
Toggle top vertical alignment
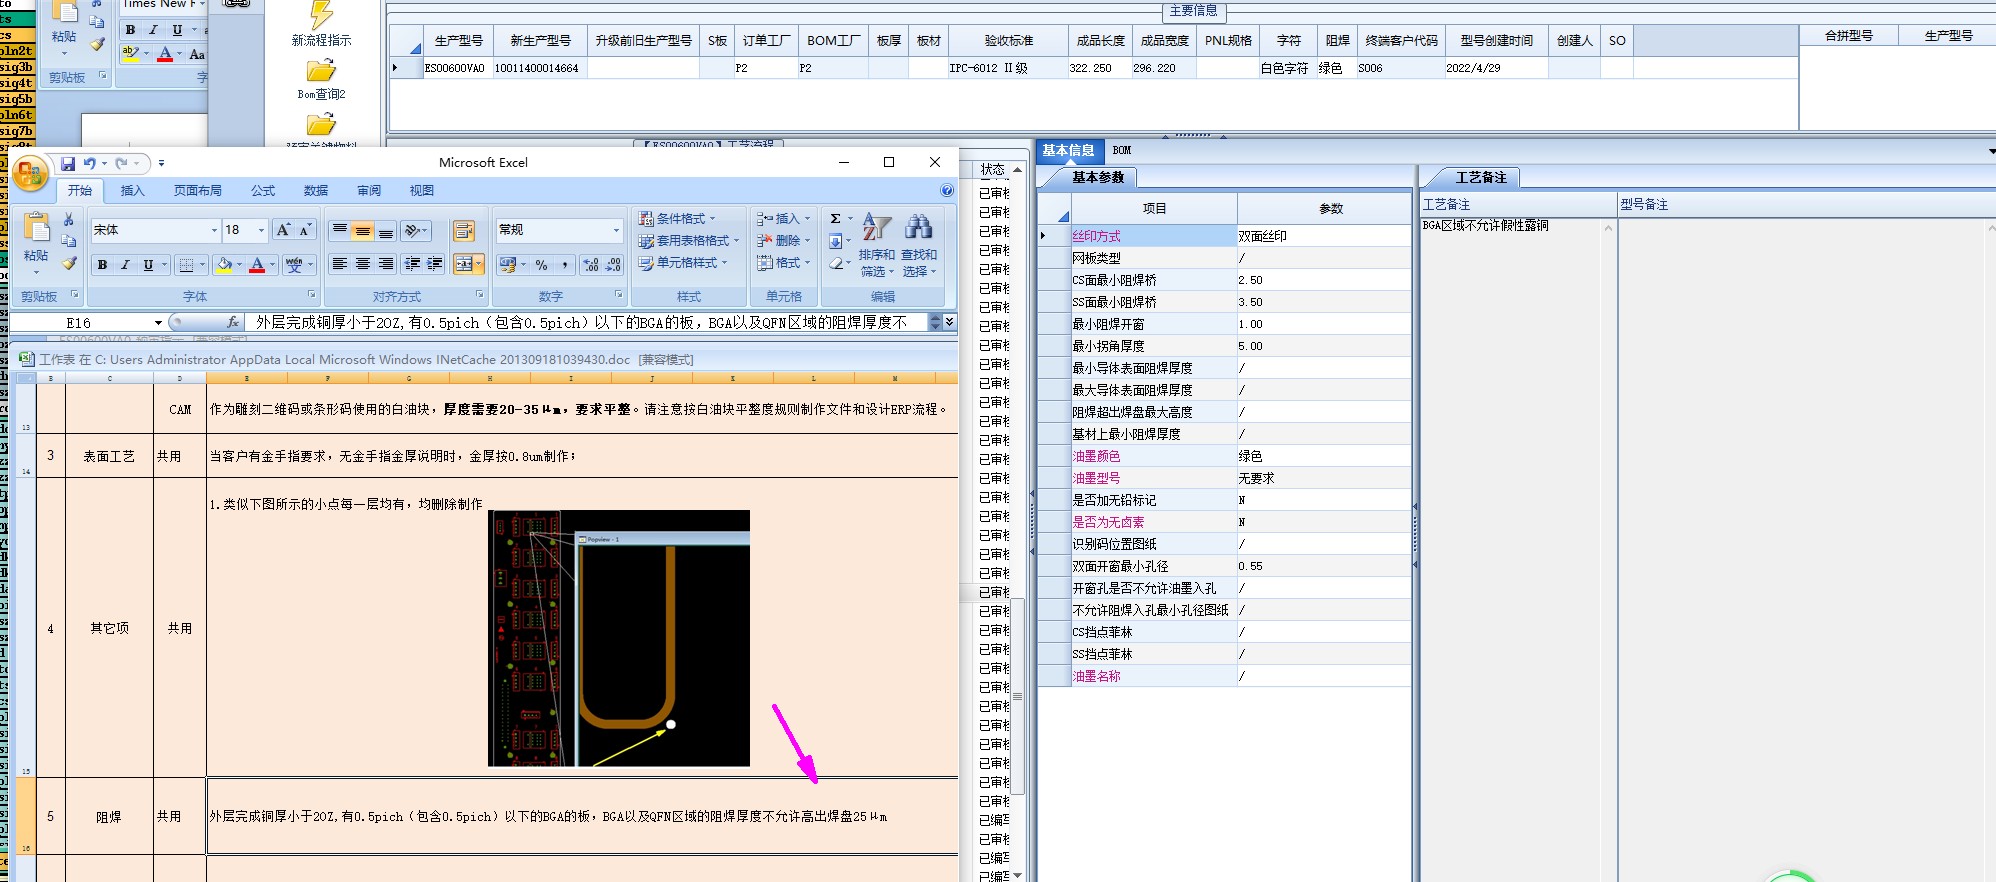[340, 230]
